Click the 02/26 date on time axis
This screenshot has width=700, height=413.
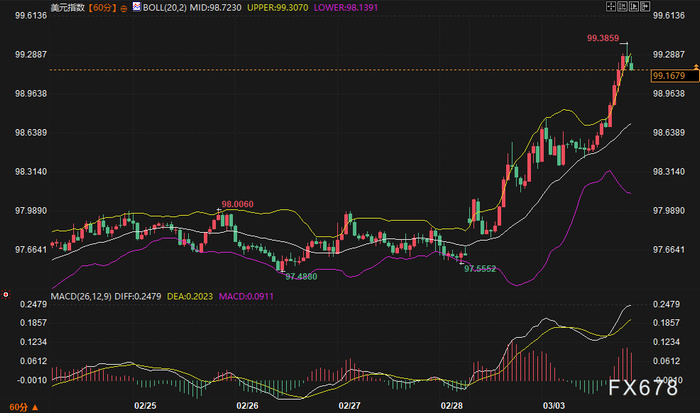(x=247, y=406)
